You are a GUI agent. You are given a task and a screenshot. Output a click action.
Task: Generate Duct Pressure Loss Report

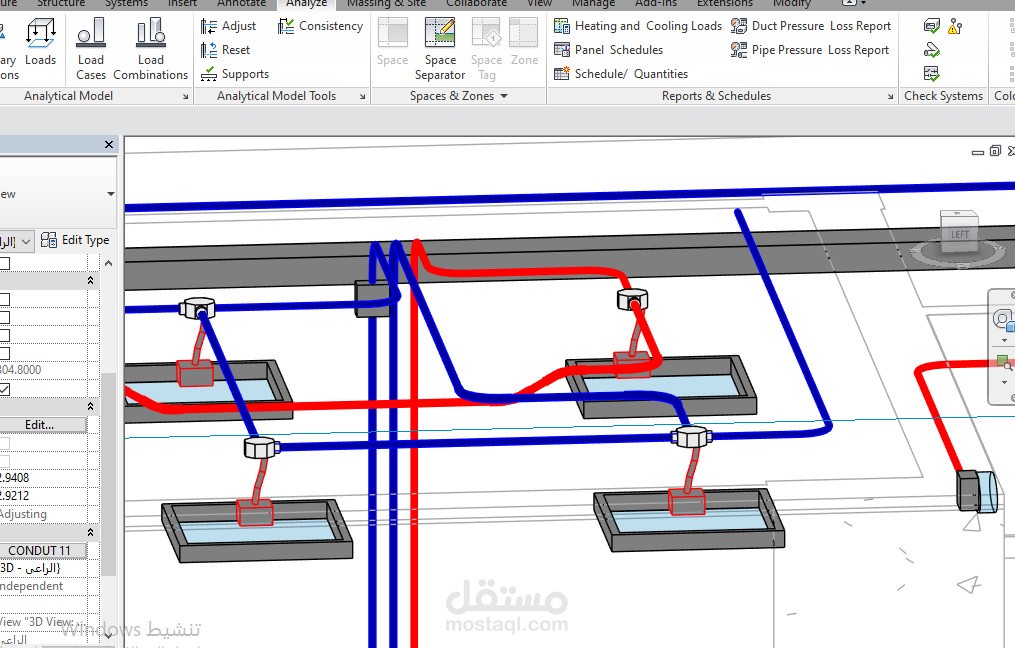pos(811,26)
